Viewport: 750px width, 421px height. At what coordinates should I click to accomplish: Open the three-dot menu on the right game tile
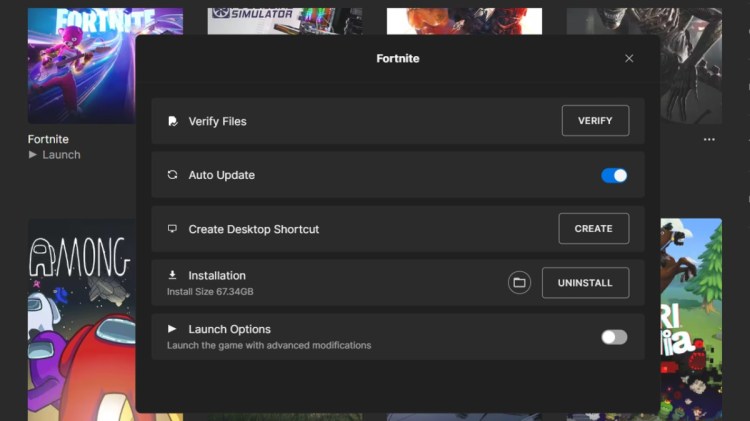coord(709,139)
